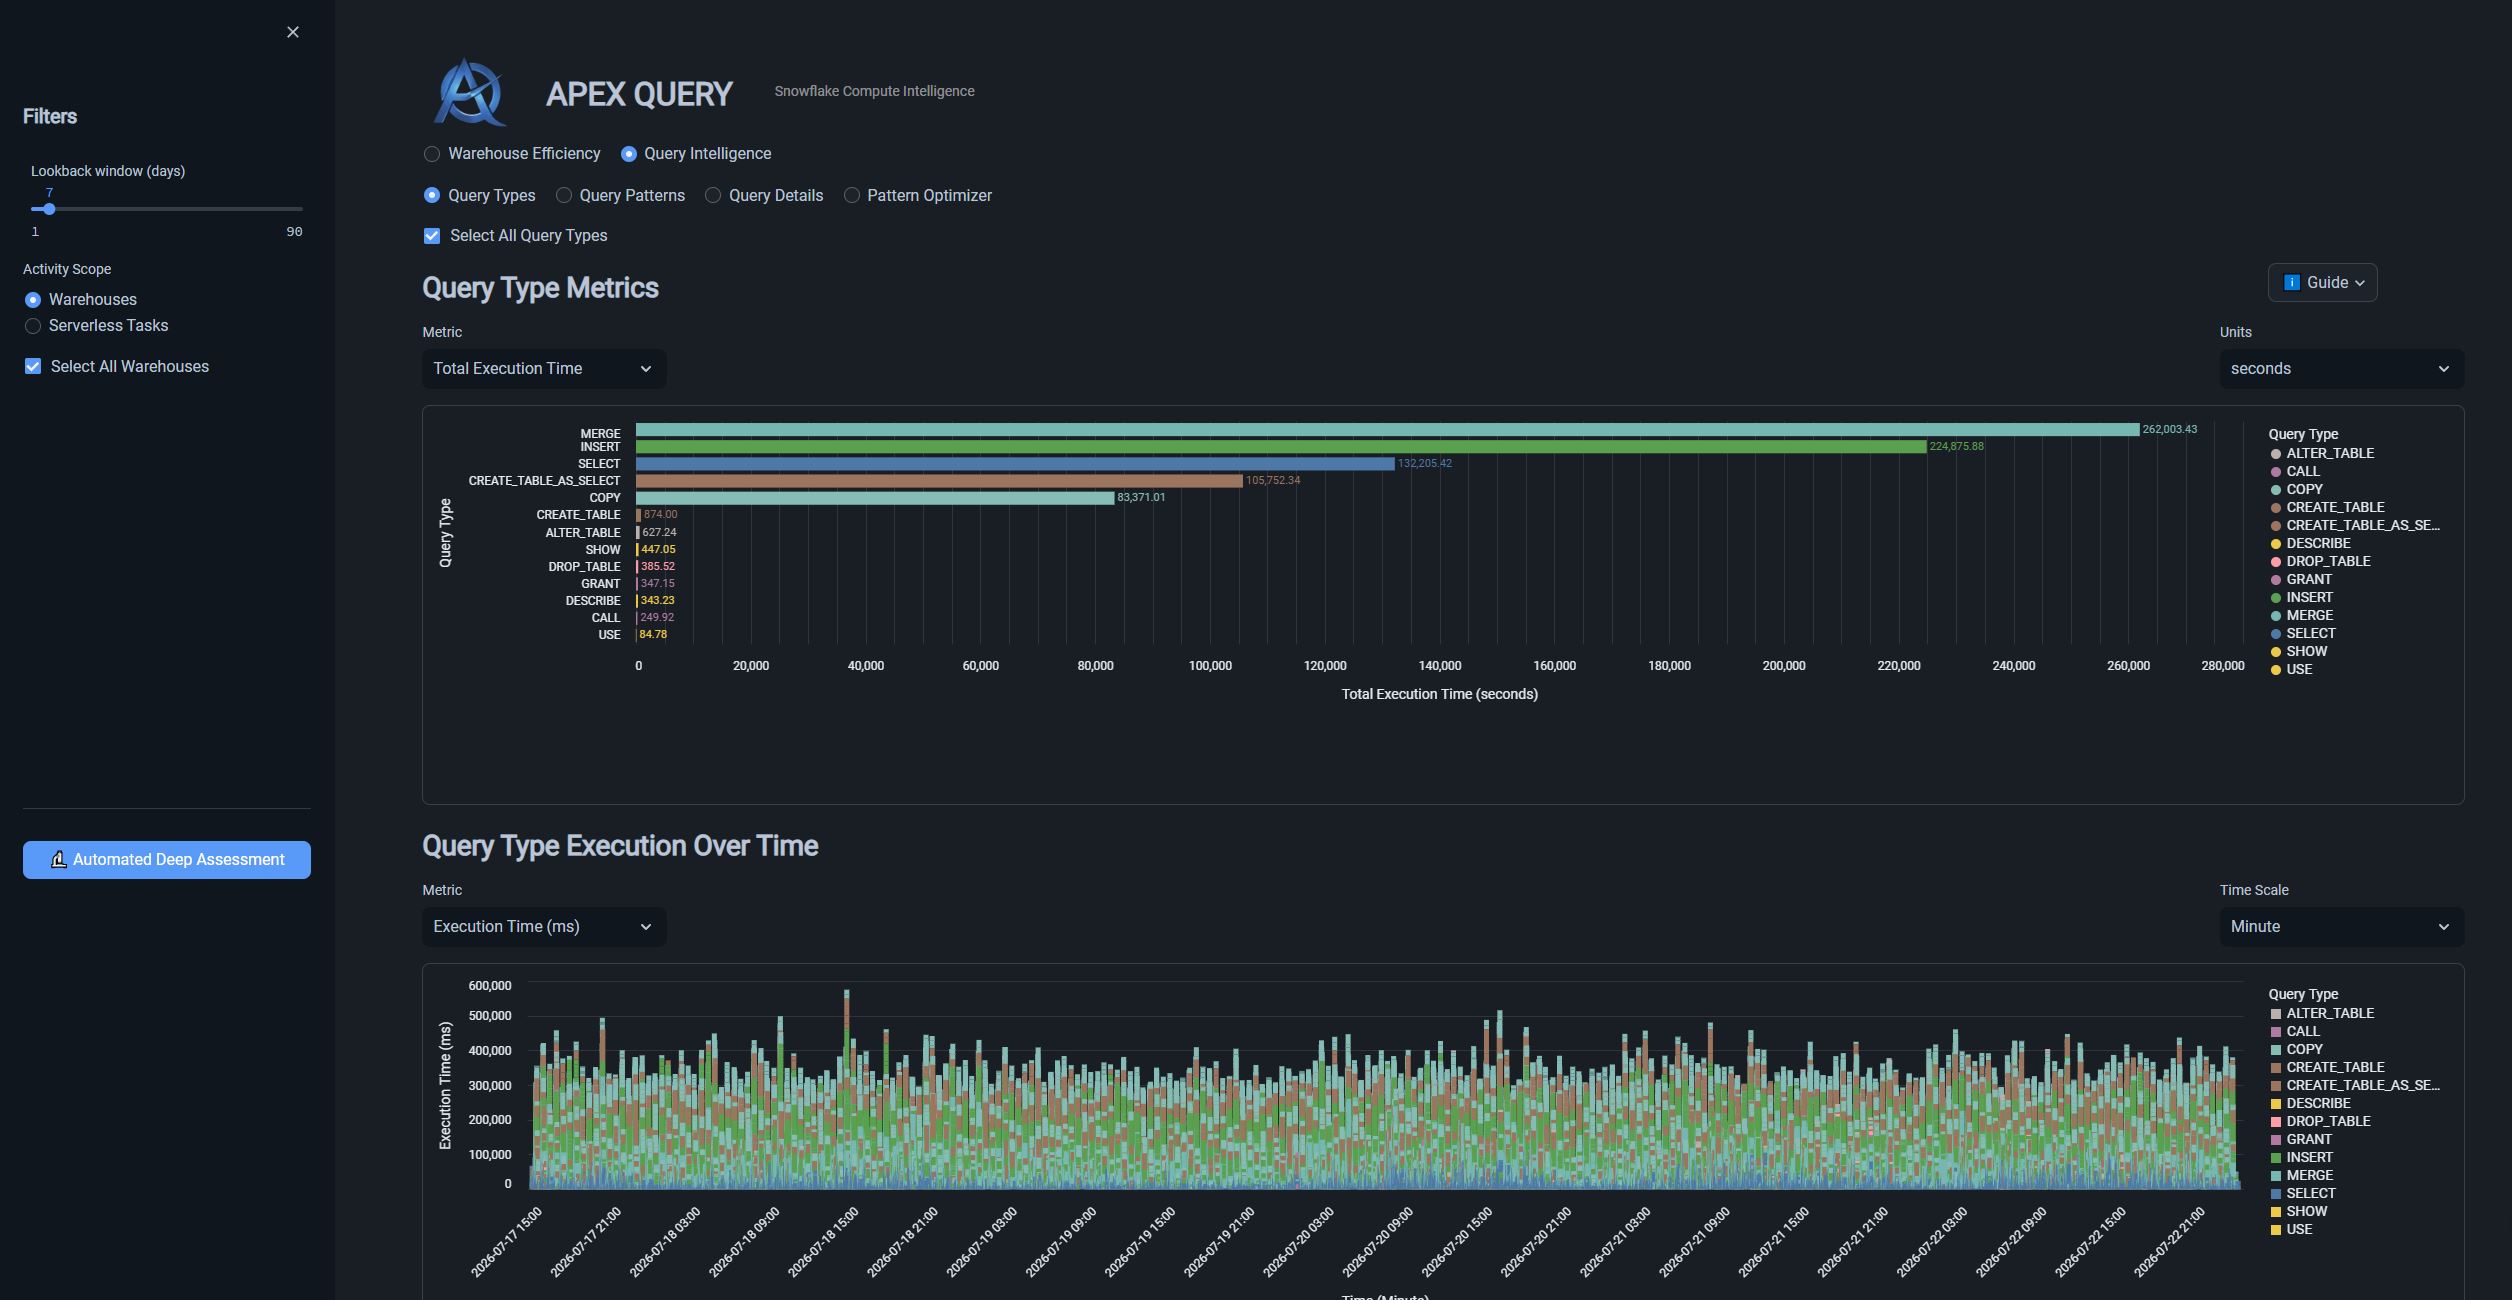Viewport: 2512px width, 1300px height.
Task: Click the MERGE bar in metrics chart
Action: point(1388,430)
